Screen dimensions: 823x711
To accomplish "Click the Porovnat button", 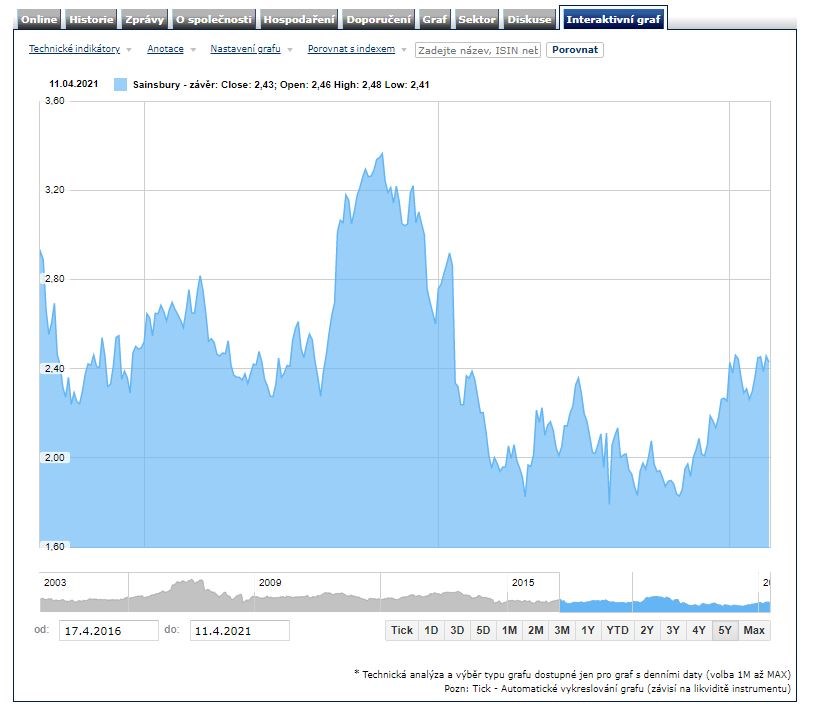I will click(575, 49).
